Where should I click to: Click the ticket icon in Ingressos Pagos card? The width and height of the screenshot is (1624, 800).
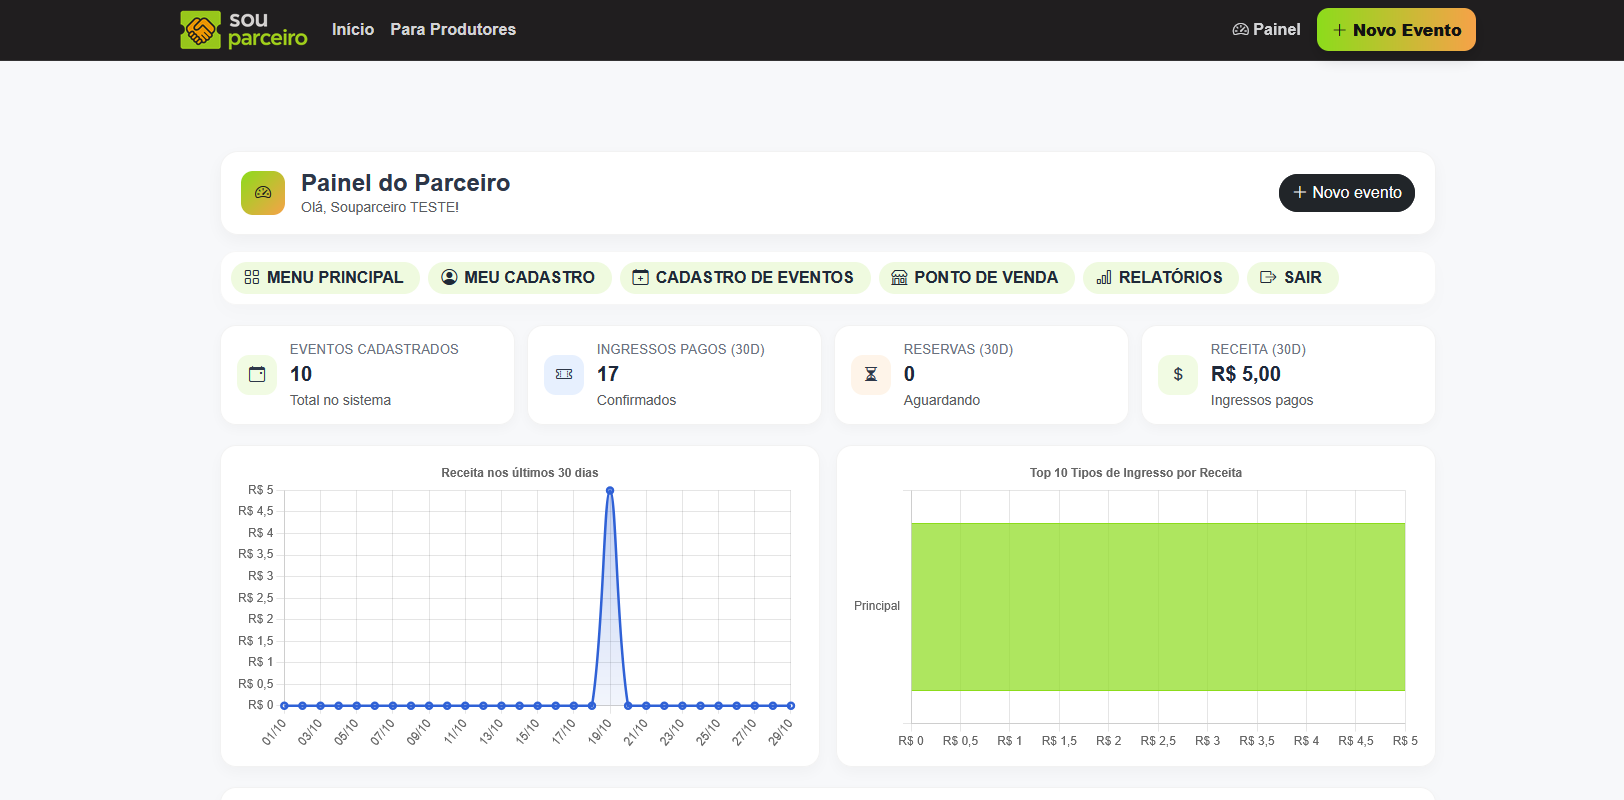(x=564, y=375)
